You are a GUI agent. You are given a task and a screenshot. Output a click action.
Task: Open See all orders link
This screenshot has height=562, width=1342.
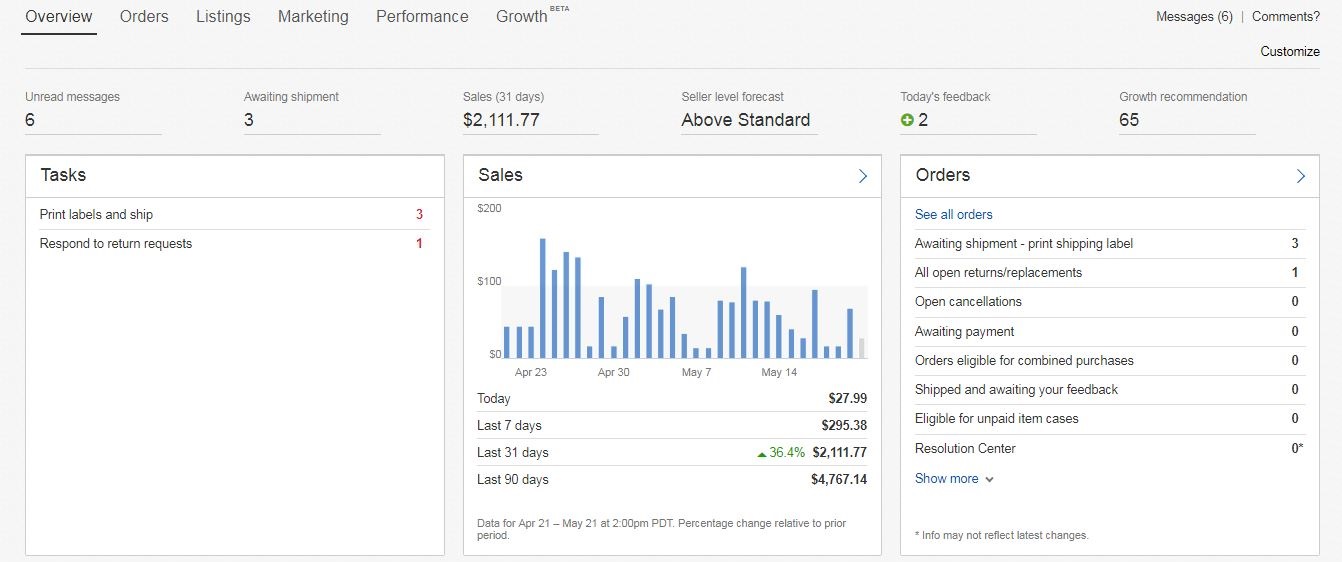(x=953, y=215)
